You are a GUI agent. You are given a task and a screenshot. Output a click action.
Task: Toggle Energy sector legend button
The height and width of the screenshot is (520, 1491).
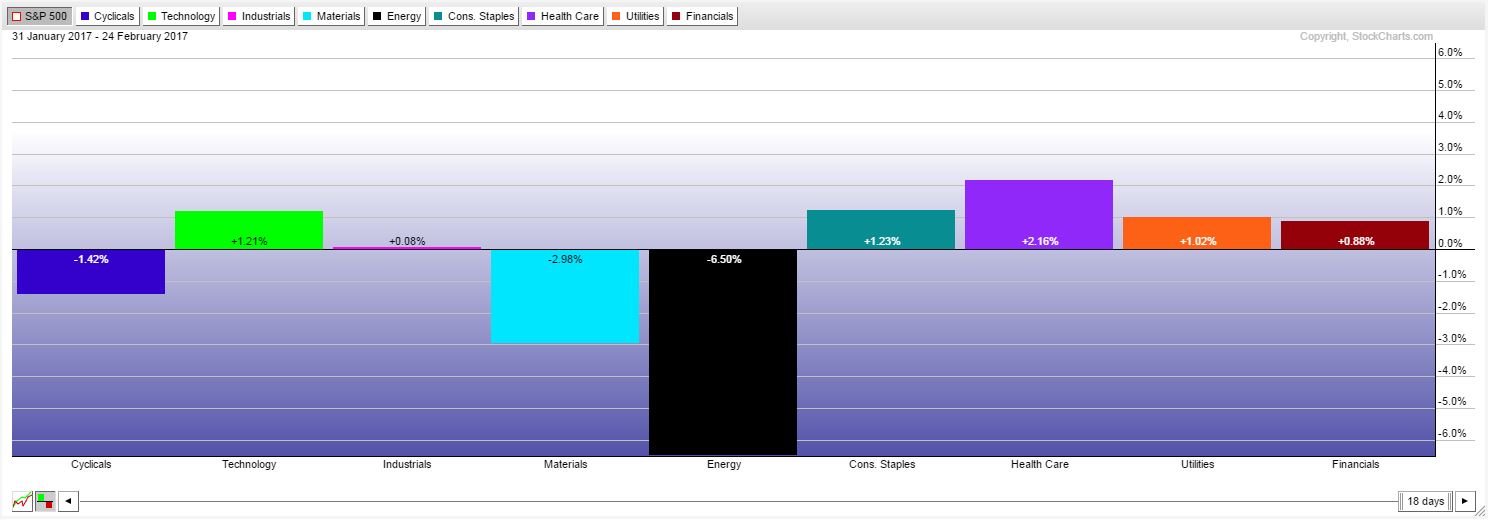(397, 16)
